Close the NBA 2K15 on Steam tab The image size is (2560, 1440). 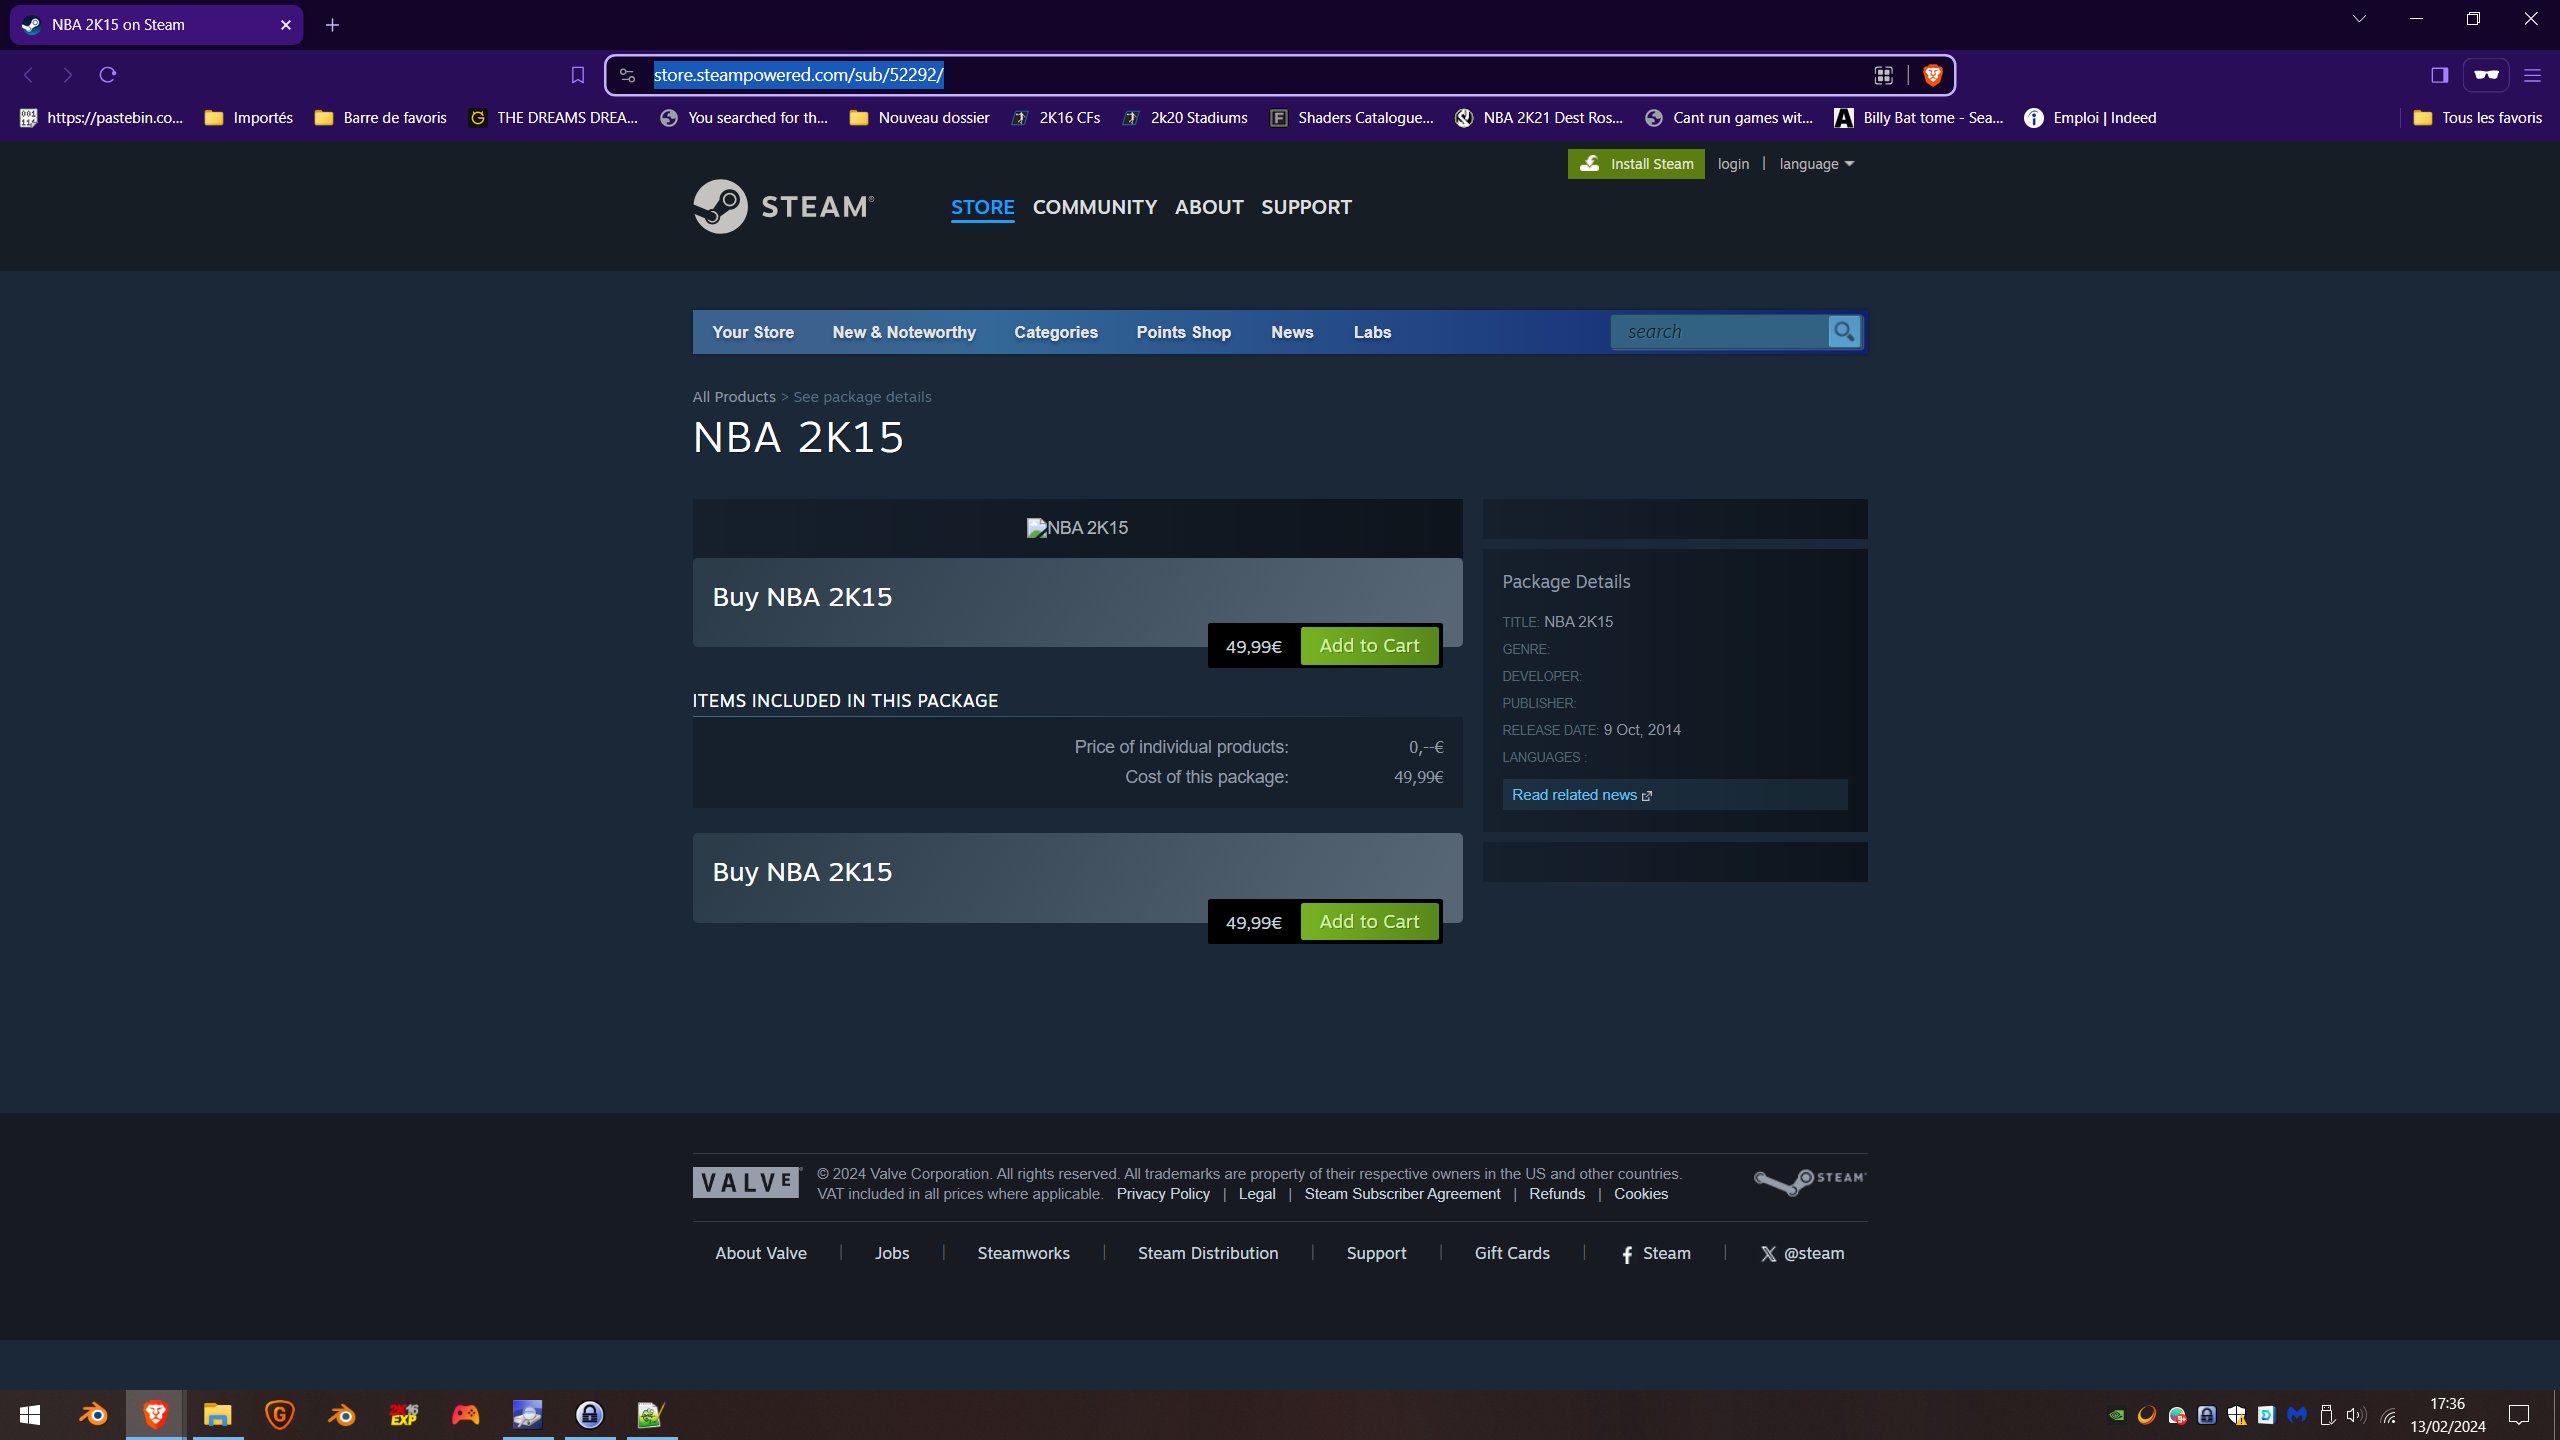(286, 25)
